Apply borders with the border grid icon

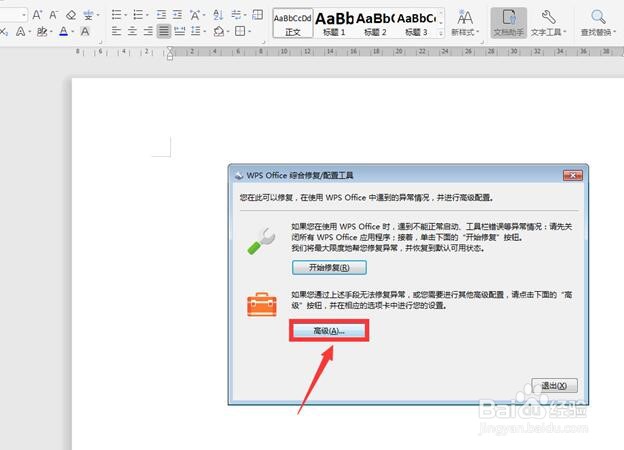pos(240,31)
